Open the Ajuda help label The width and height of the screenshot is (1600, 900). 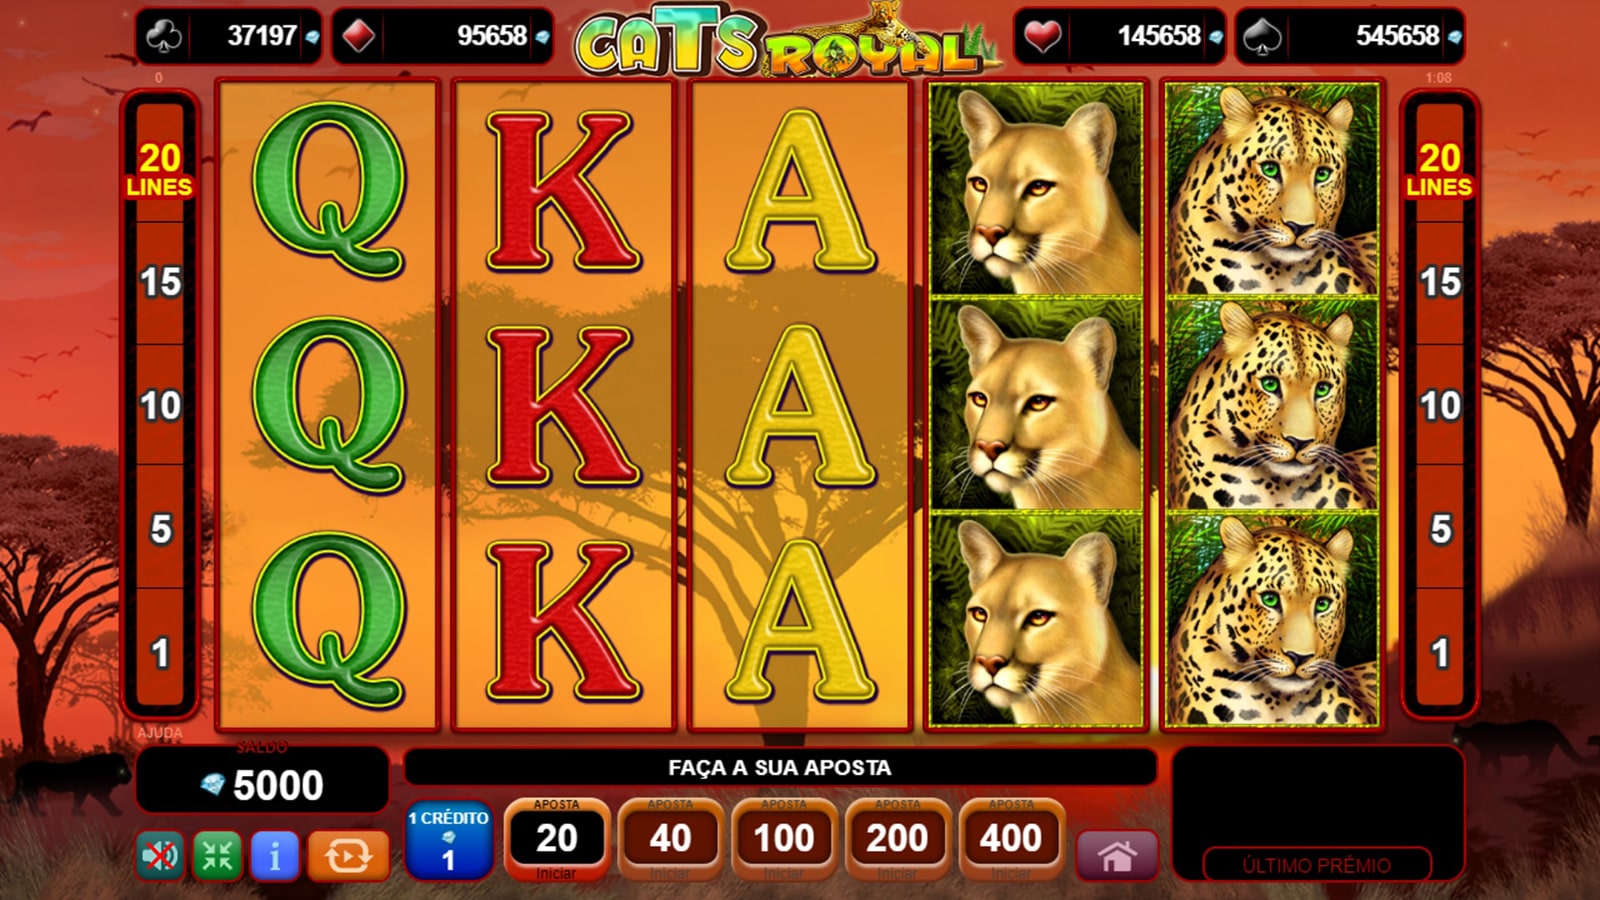(160, 733)
